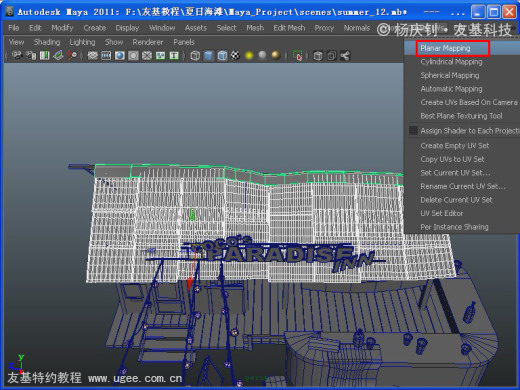This screenshot has height=390, width=520.
Task: Open the Normals menu
Action: 357,28
